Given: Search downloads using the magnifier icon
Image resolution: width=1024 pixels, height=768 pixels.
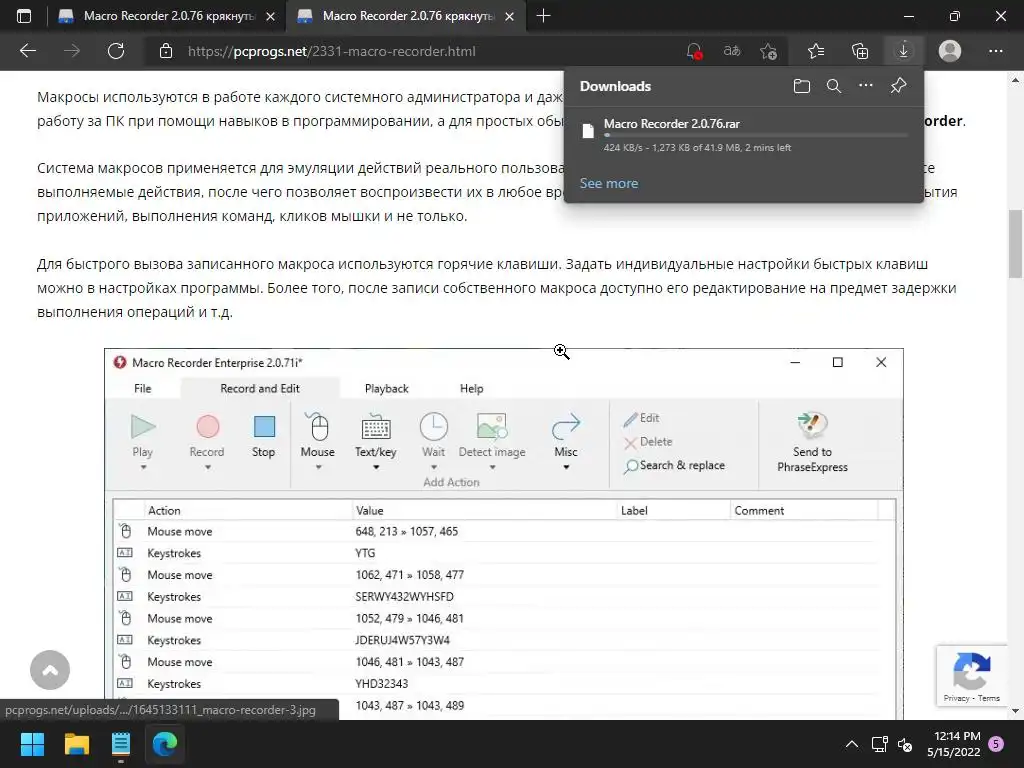Looking at the screenshot, I should pos(833,86).
